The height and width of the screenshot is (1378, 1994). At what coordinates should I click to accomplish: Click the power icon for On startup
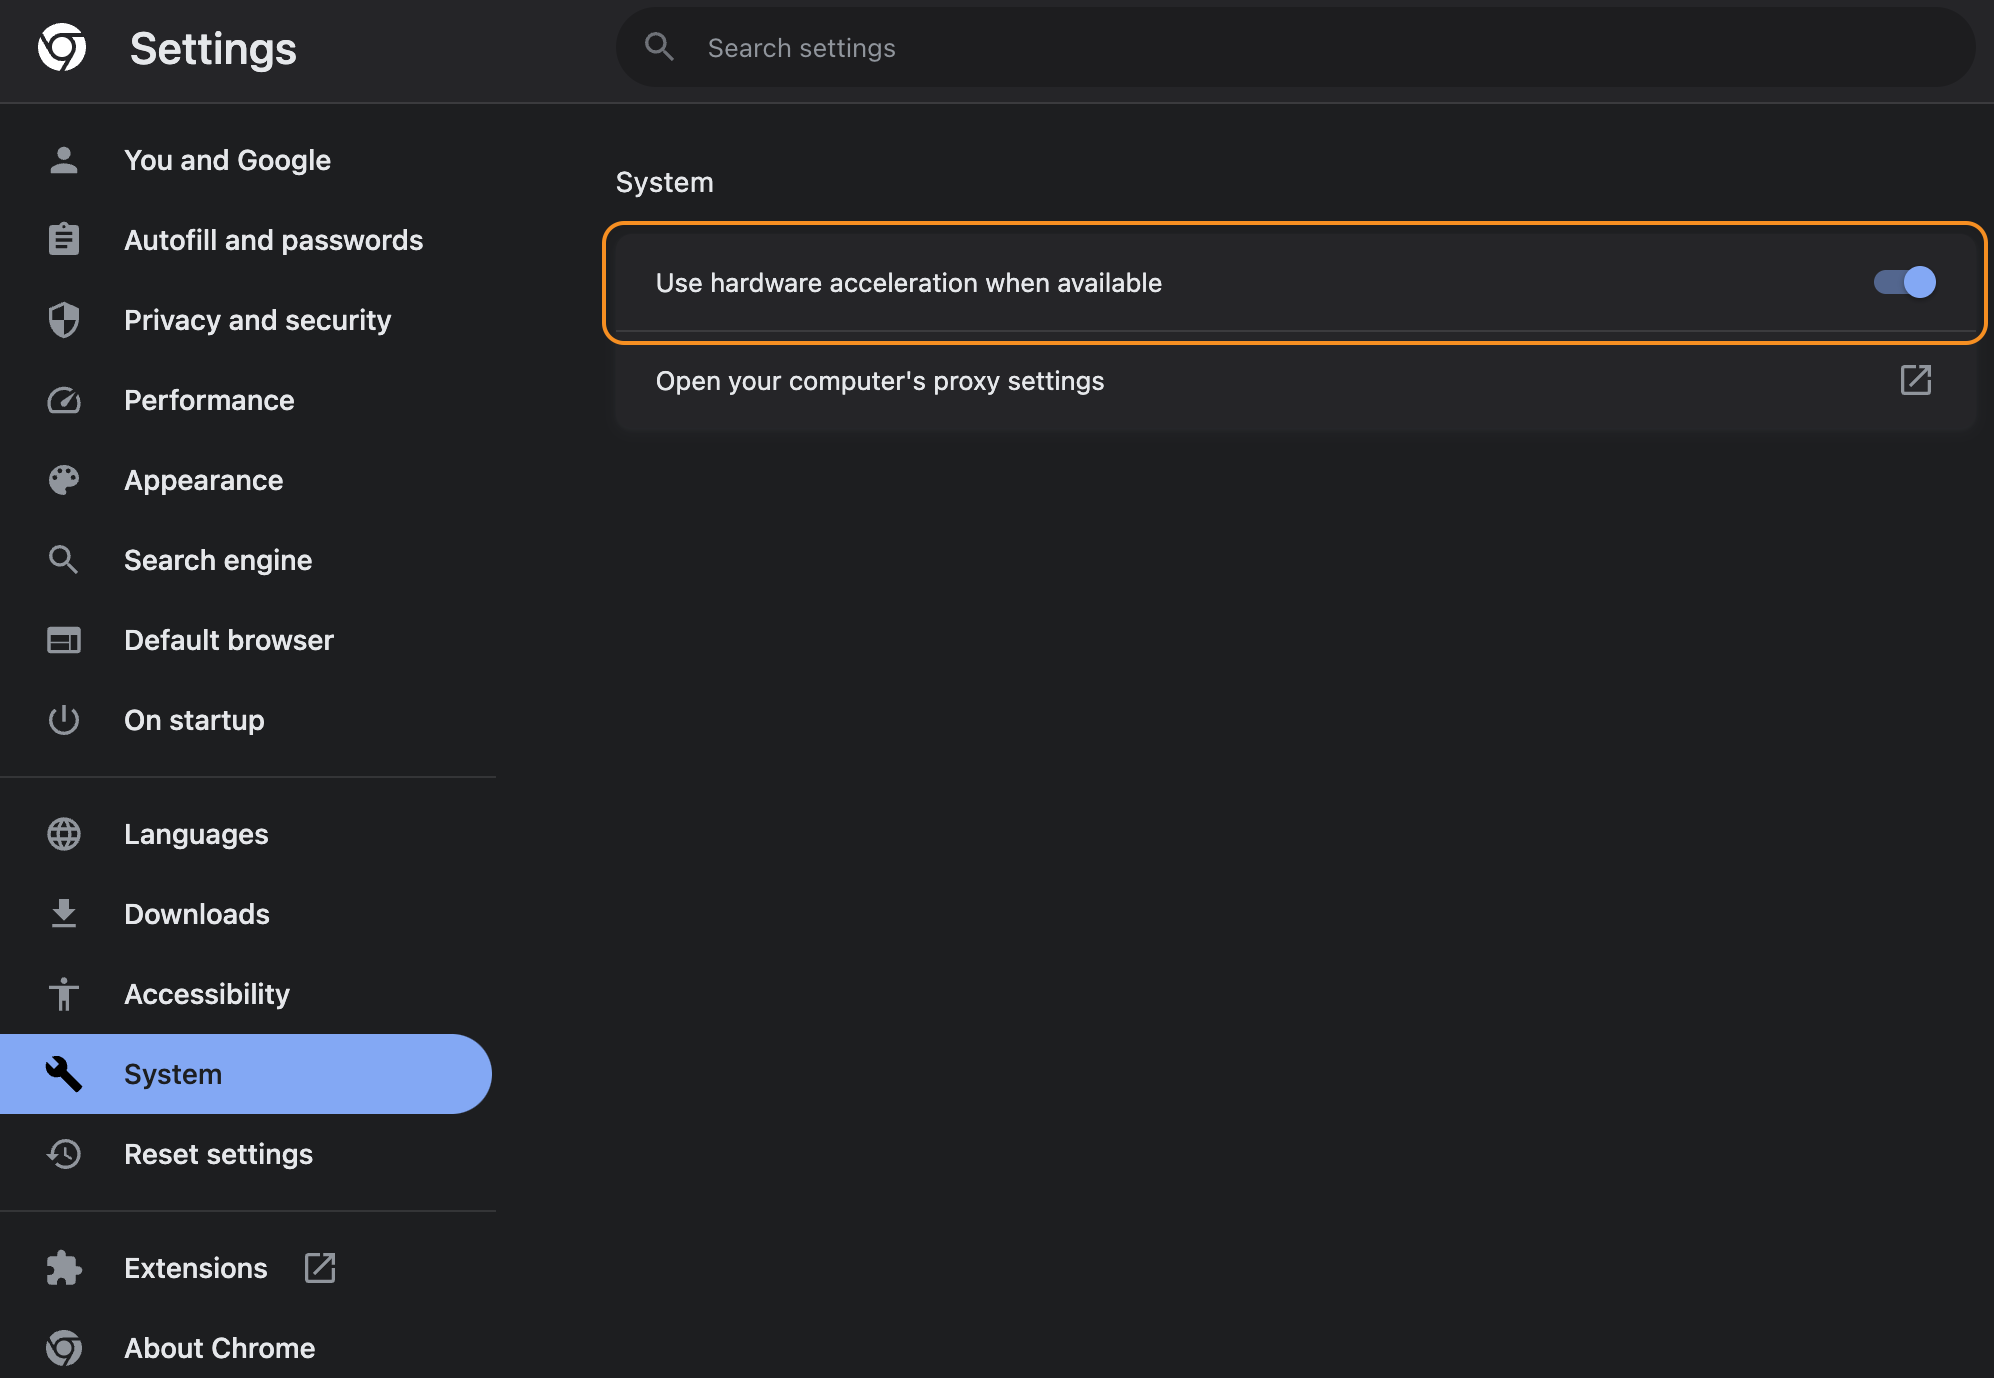(x=64, y=720)
